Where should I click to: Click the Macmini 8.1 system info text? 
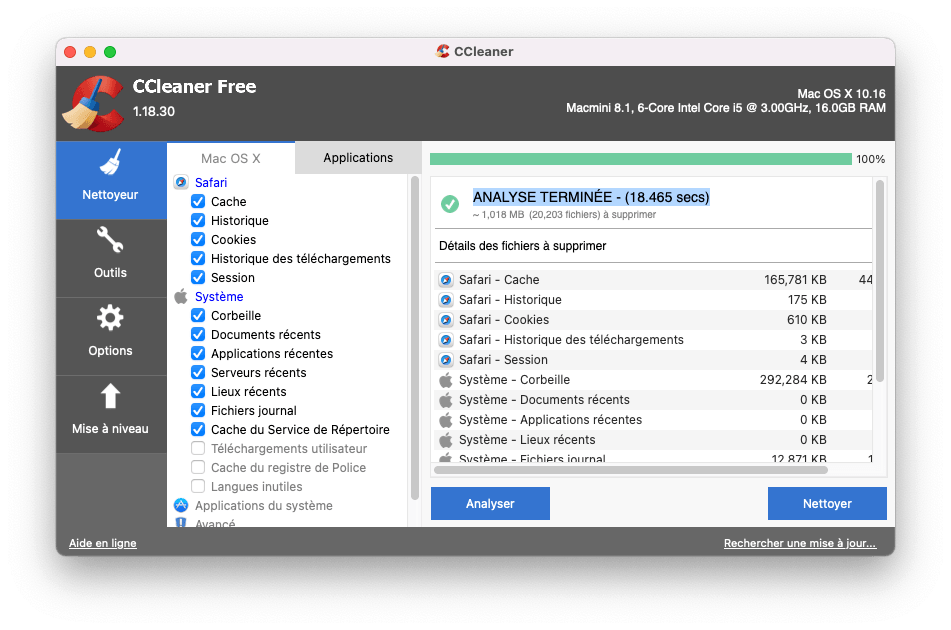(x=725, y=108)
